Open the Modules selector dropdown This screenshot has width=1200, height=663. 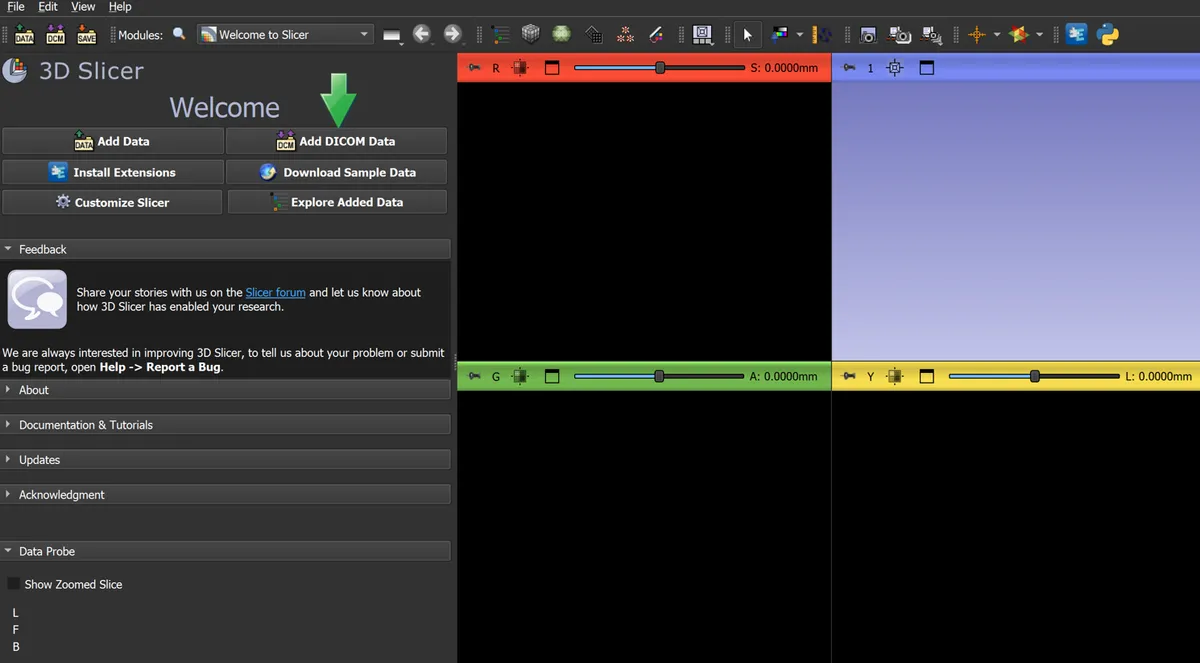pyautogui.click(x=285, y=34)
